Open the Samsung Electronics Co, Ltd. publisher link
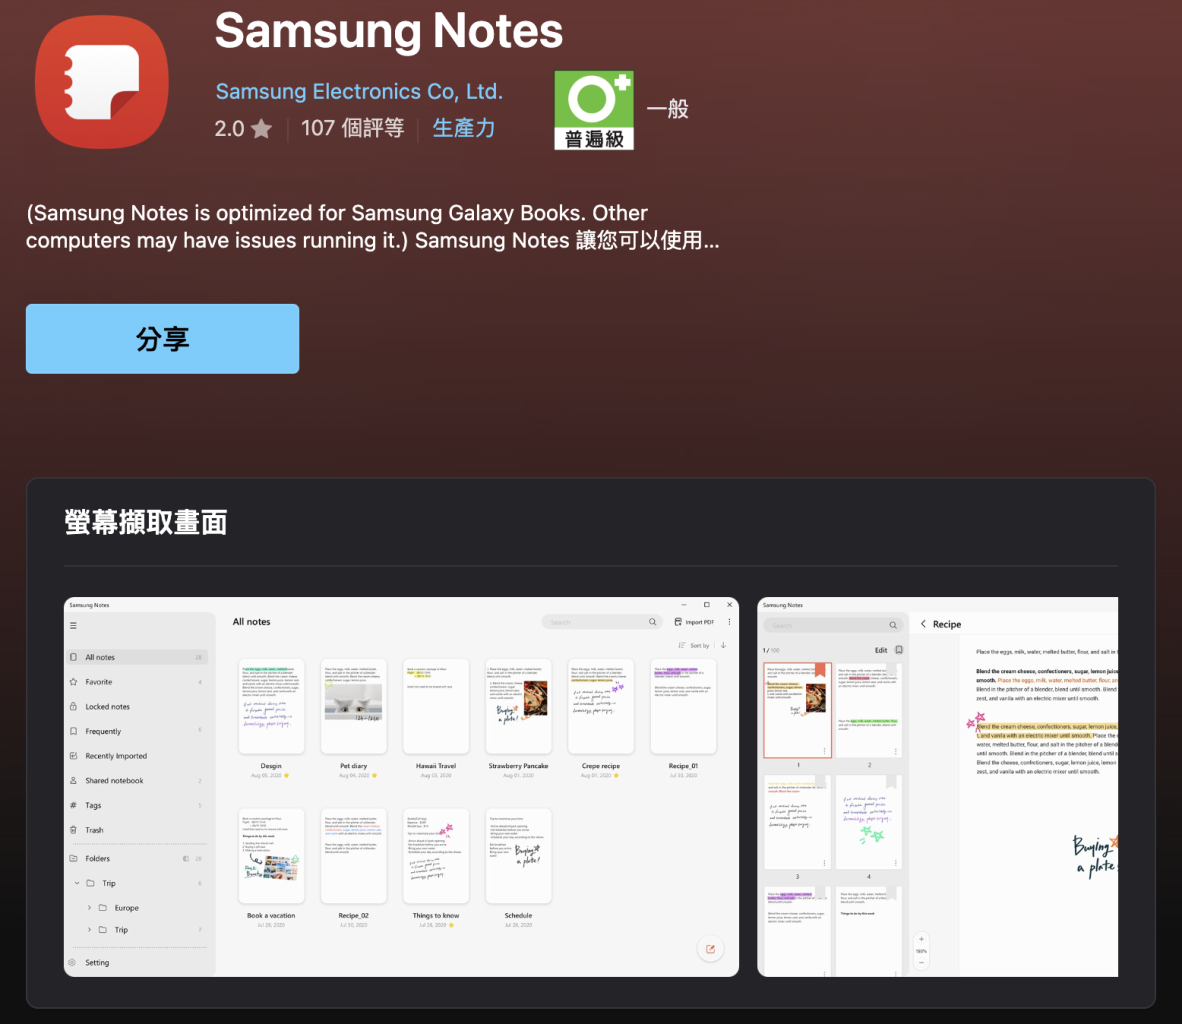Screen dimensions: 1182x1024 359,91
